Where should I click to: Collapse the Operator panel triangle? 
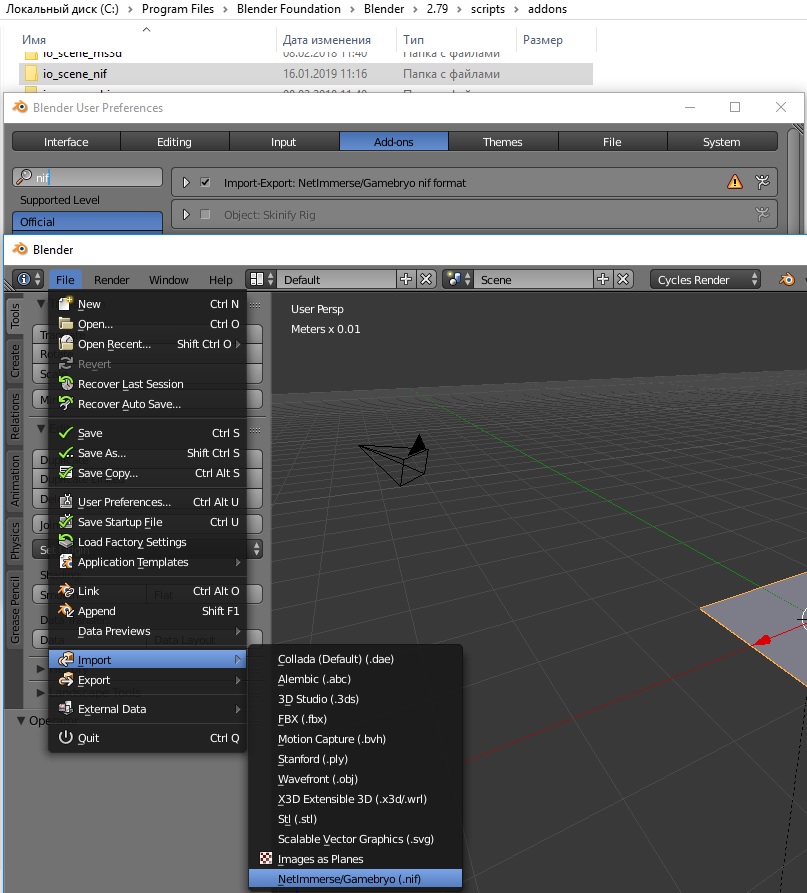pyautogui.click(x=21, y=720)
